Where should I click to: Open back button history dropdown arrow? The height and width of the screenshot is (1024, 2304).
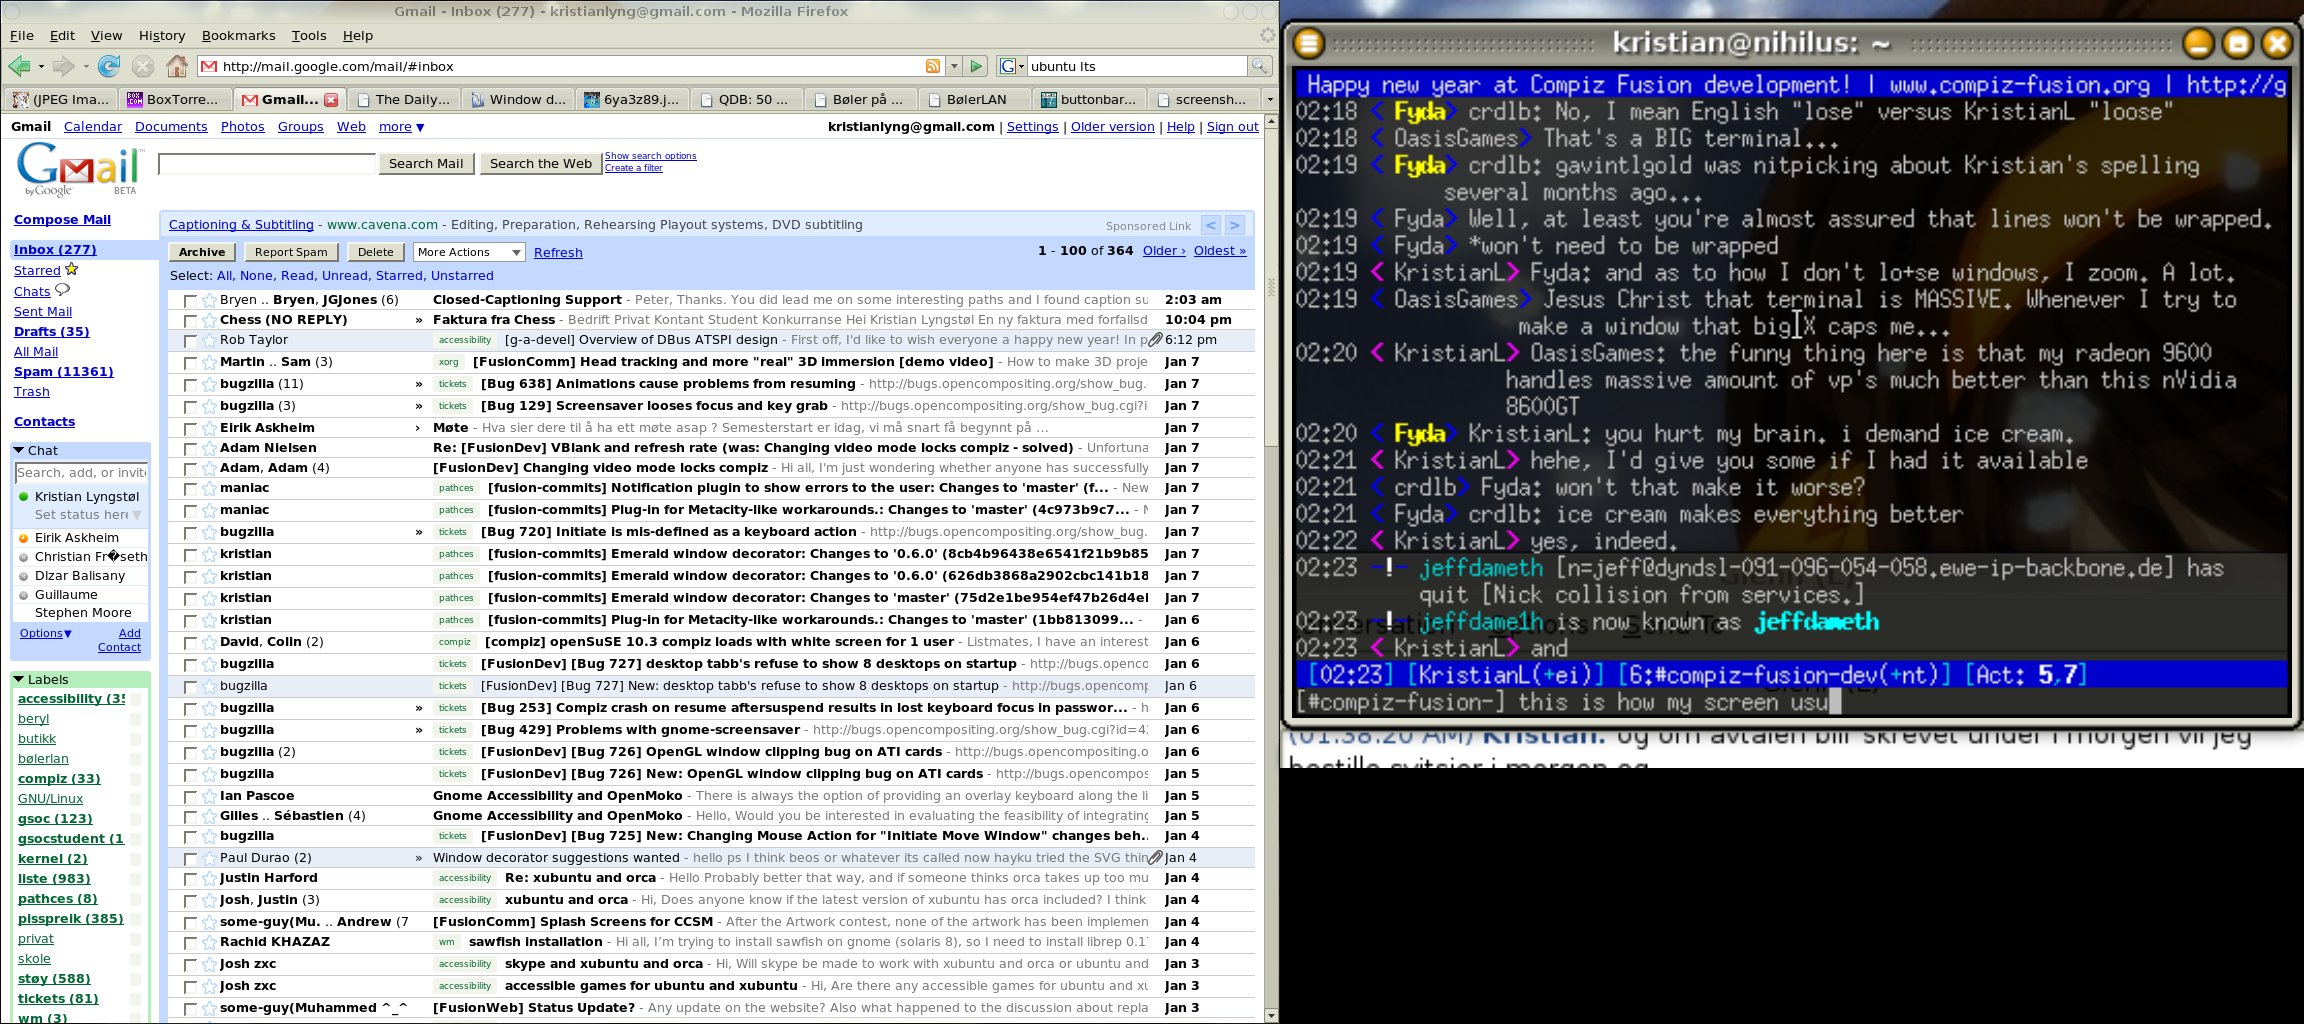[x=41, y=67]
